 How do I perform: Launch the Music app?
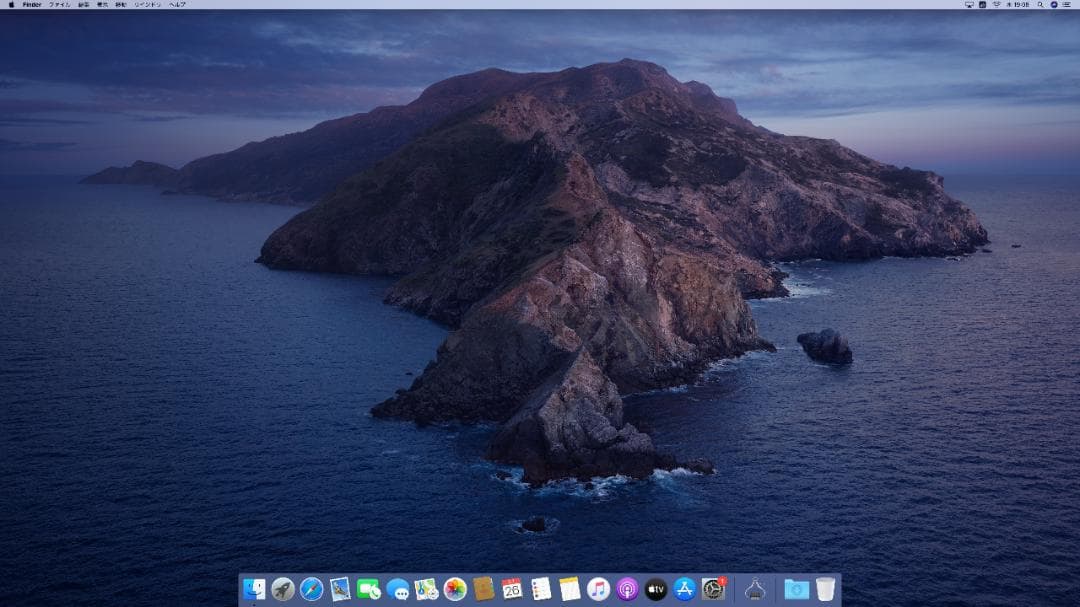[598, 589]
